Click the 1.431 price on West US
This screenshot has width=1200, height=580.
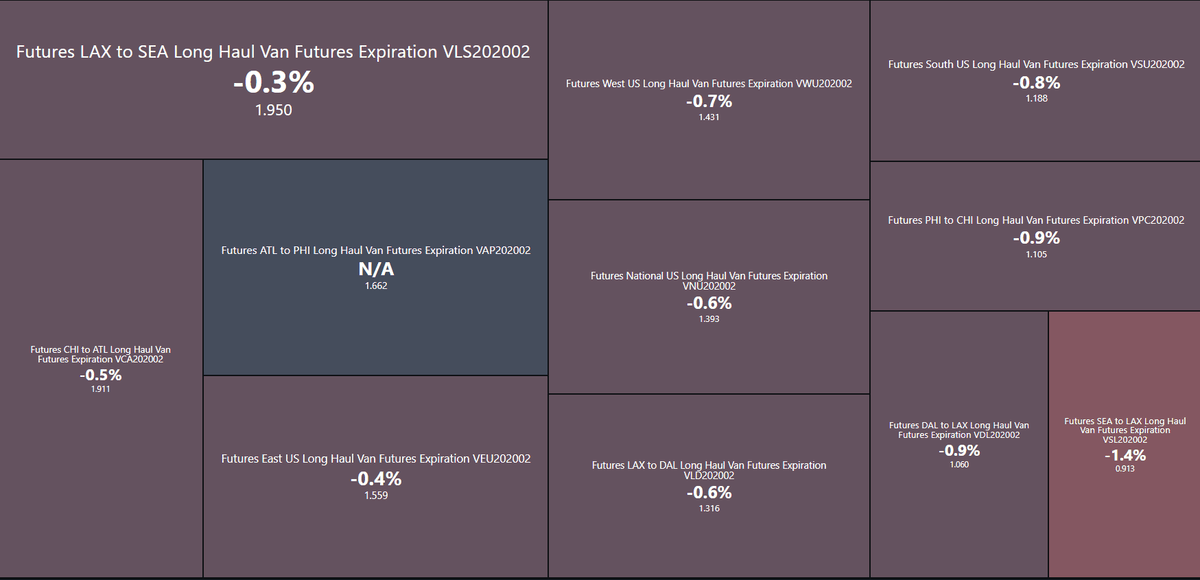pyautogui.click(x=708, y=117)
